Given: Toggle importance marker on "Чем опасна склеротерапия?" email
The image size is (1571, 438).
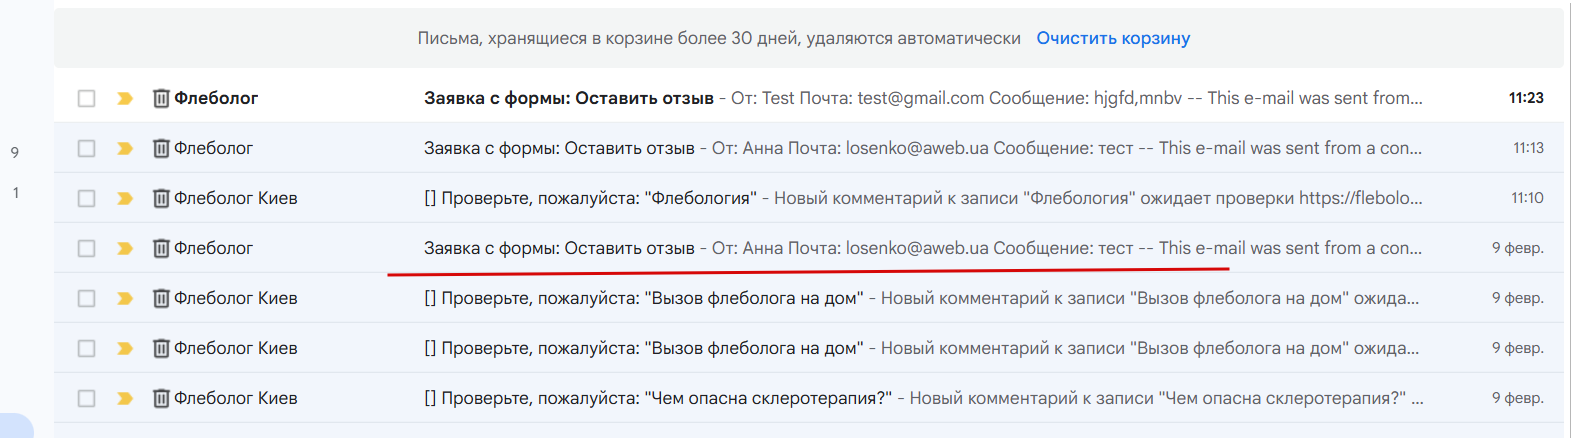Looking at the screenshot, I should click(125, 398).
